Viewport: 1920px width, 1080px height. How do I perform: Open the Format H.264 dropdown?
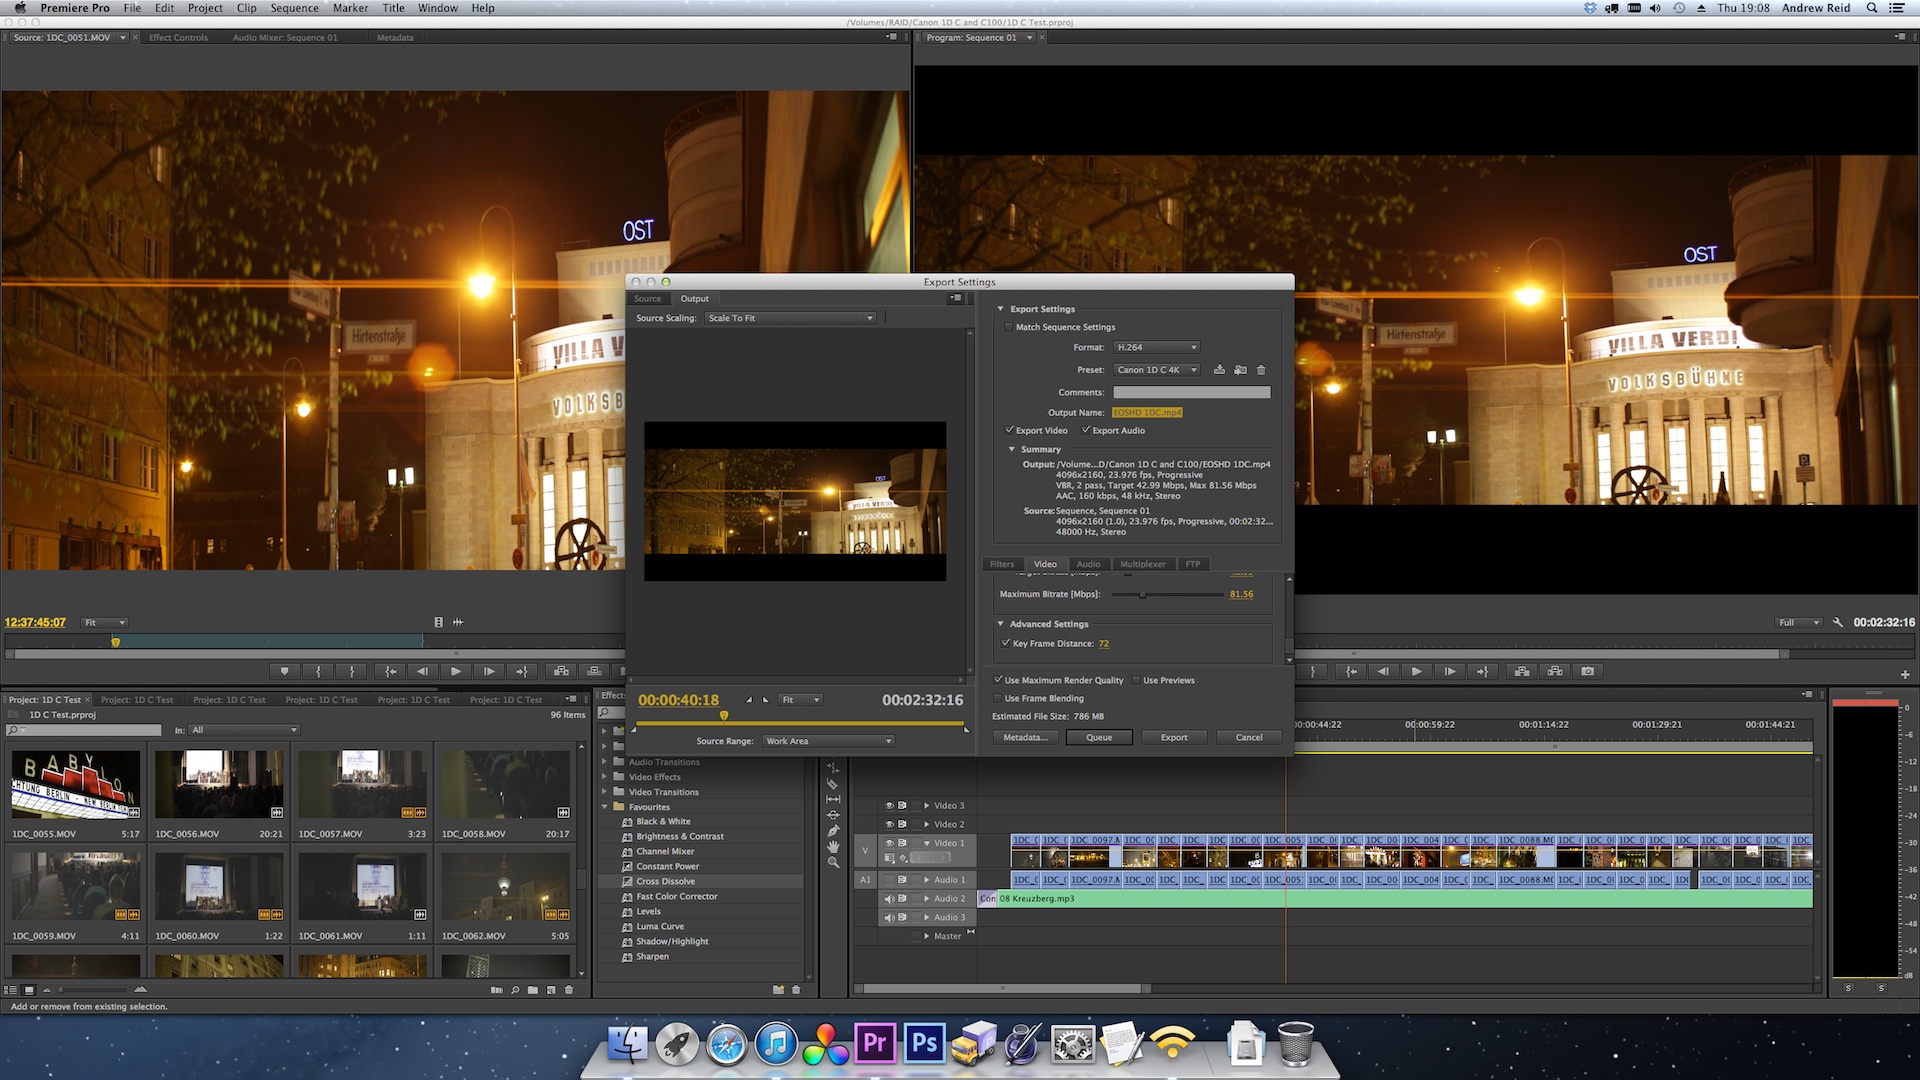(1156, 347)
